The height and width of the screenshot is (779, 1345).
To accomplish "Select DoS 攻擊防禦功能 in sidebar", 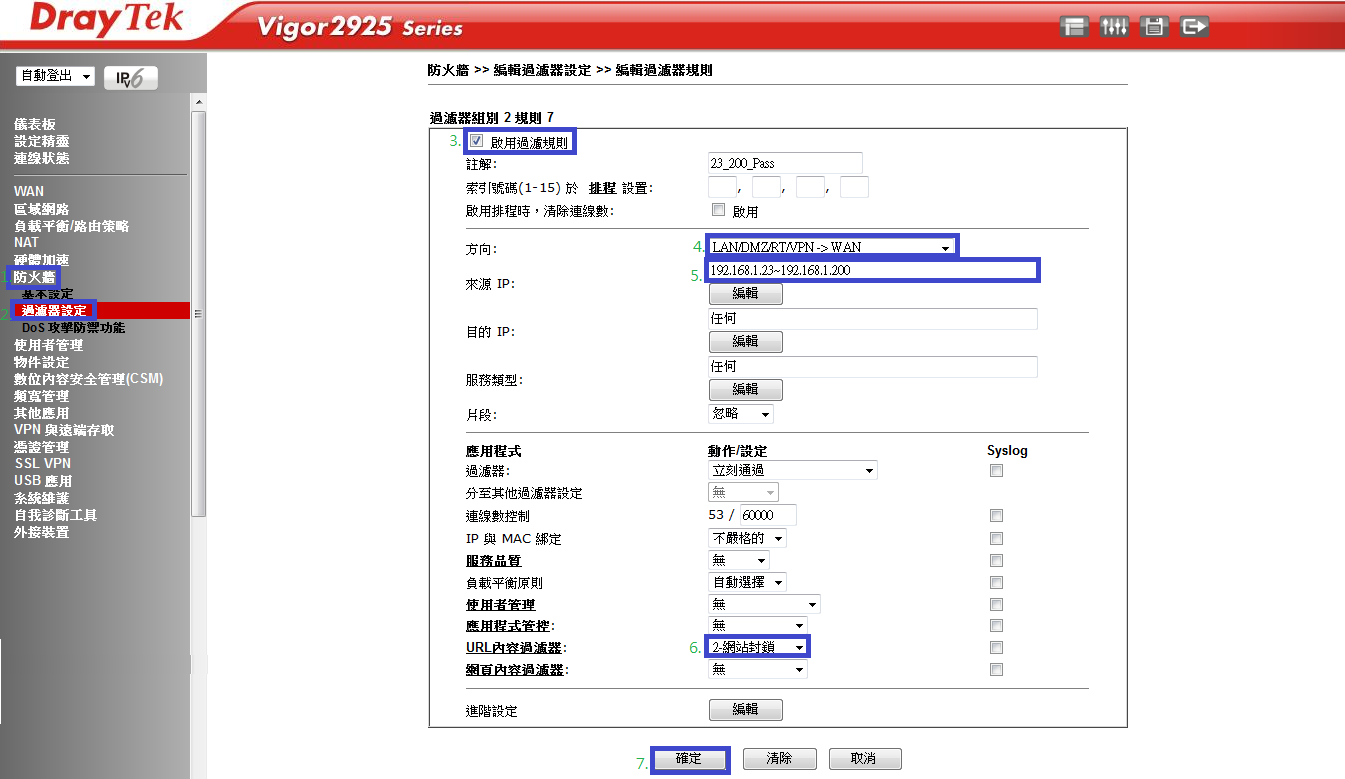I will point(74,328).
